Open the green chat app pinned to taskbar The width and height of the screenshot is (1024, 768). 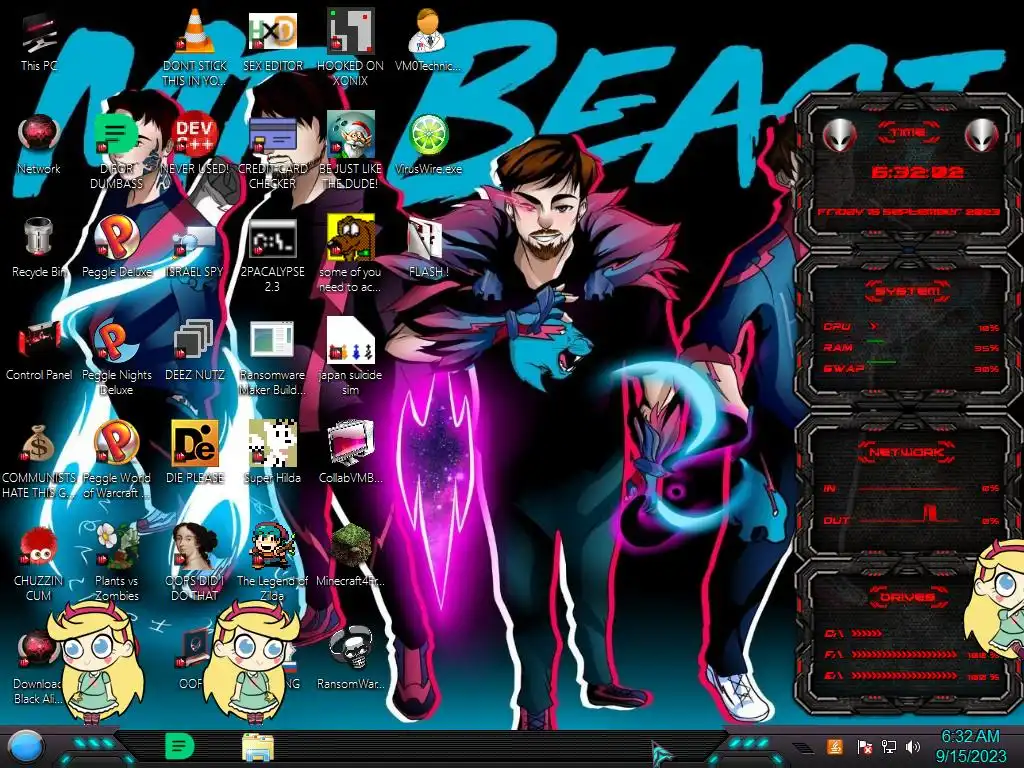pos(180,746)
